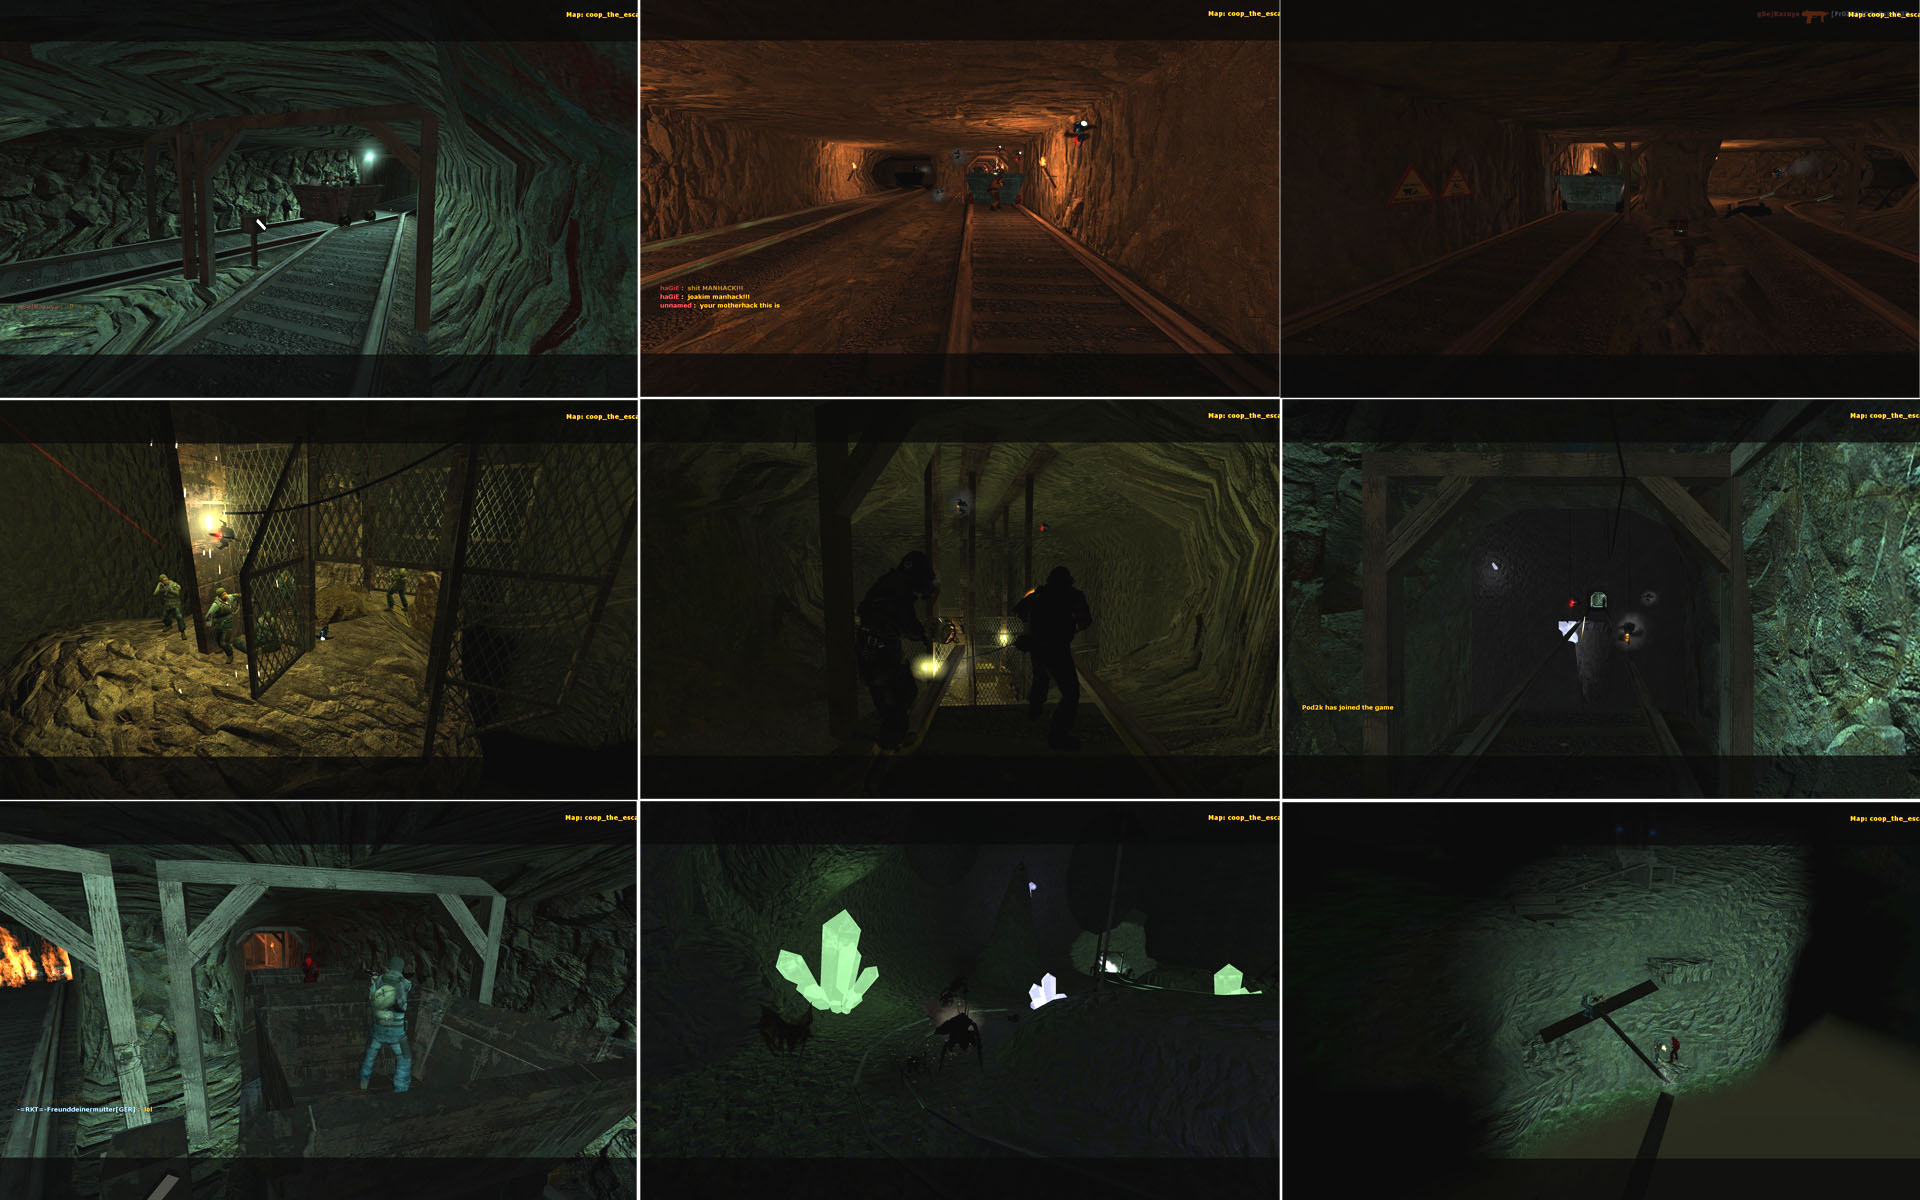Screen dimensions: 1920x1200
Task: Open the glowing green crystals cave screenshot
Action: click(960, 1001)
